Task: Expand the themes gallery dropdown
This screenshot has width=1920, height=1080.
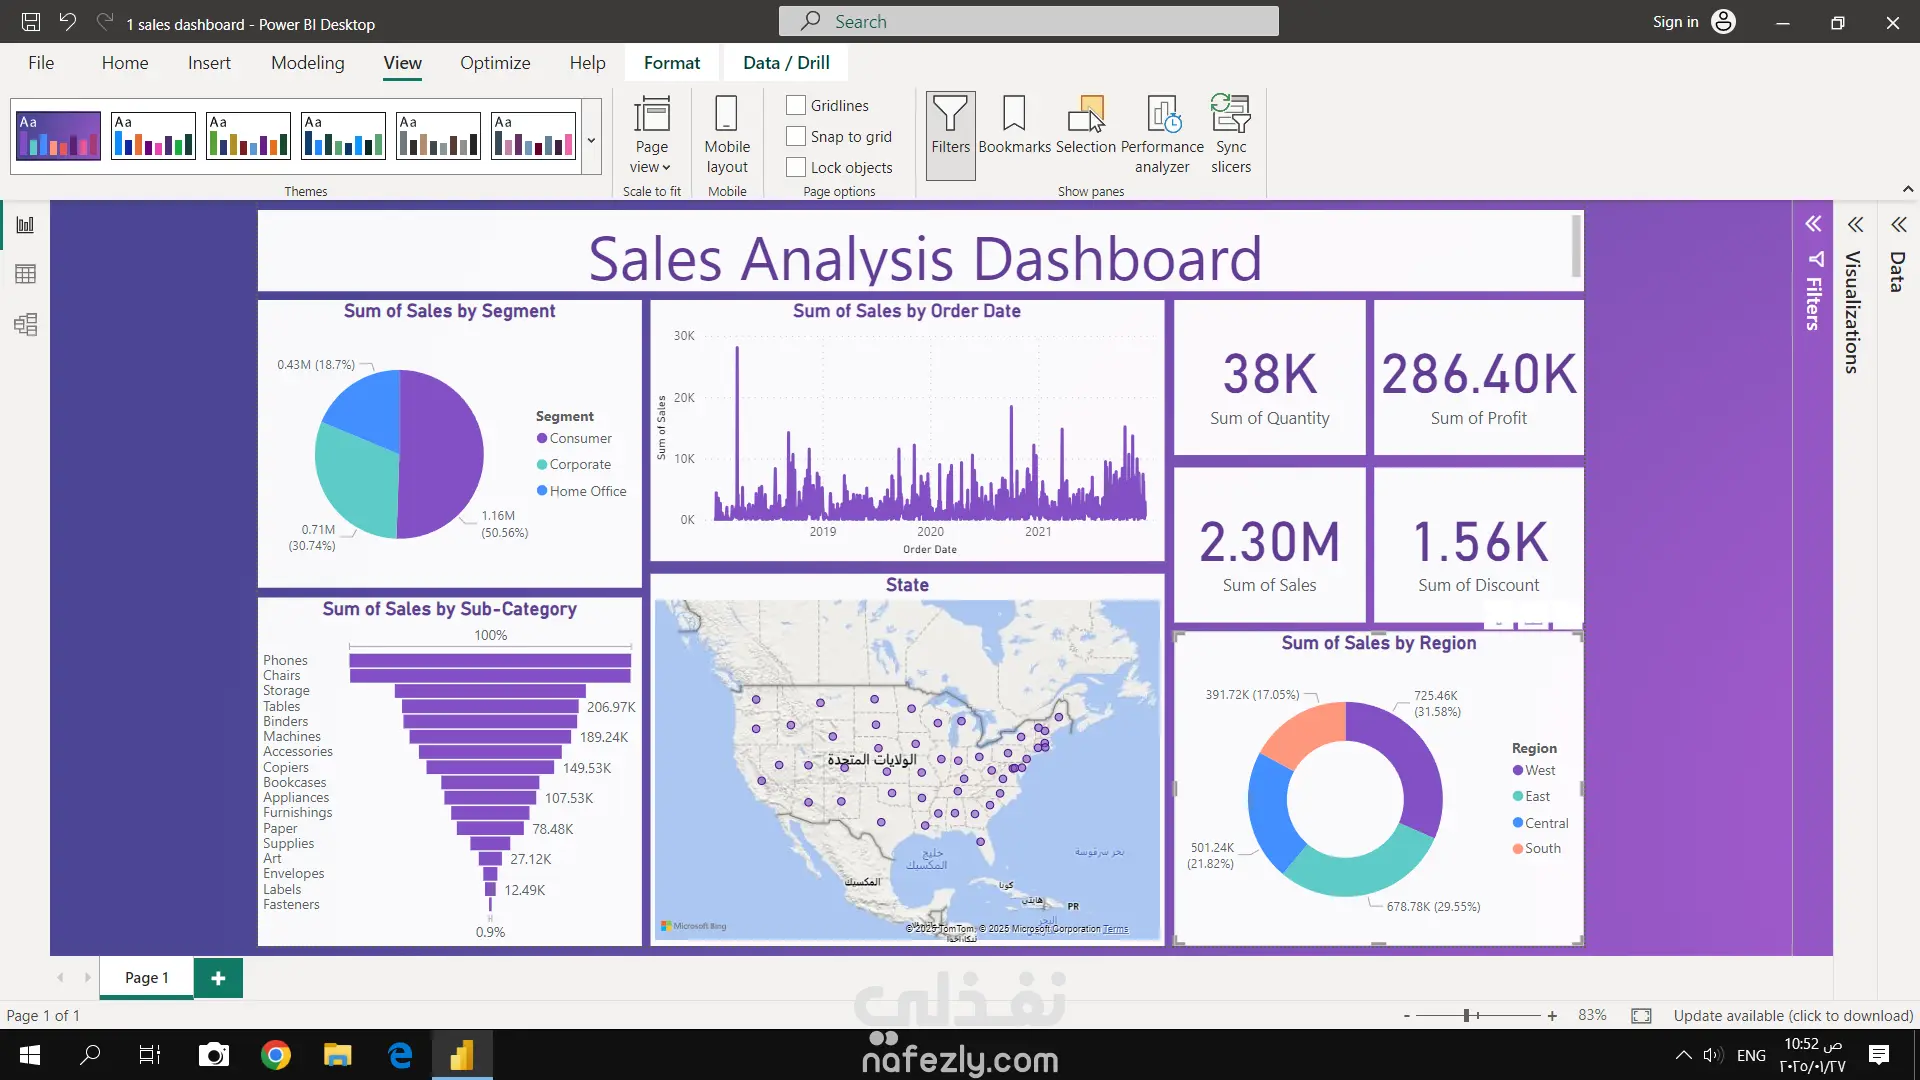Action: click(x=591, y=140)
